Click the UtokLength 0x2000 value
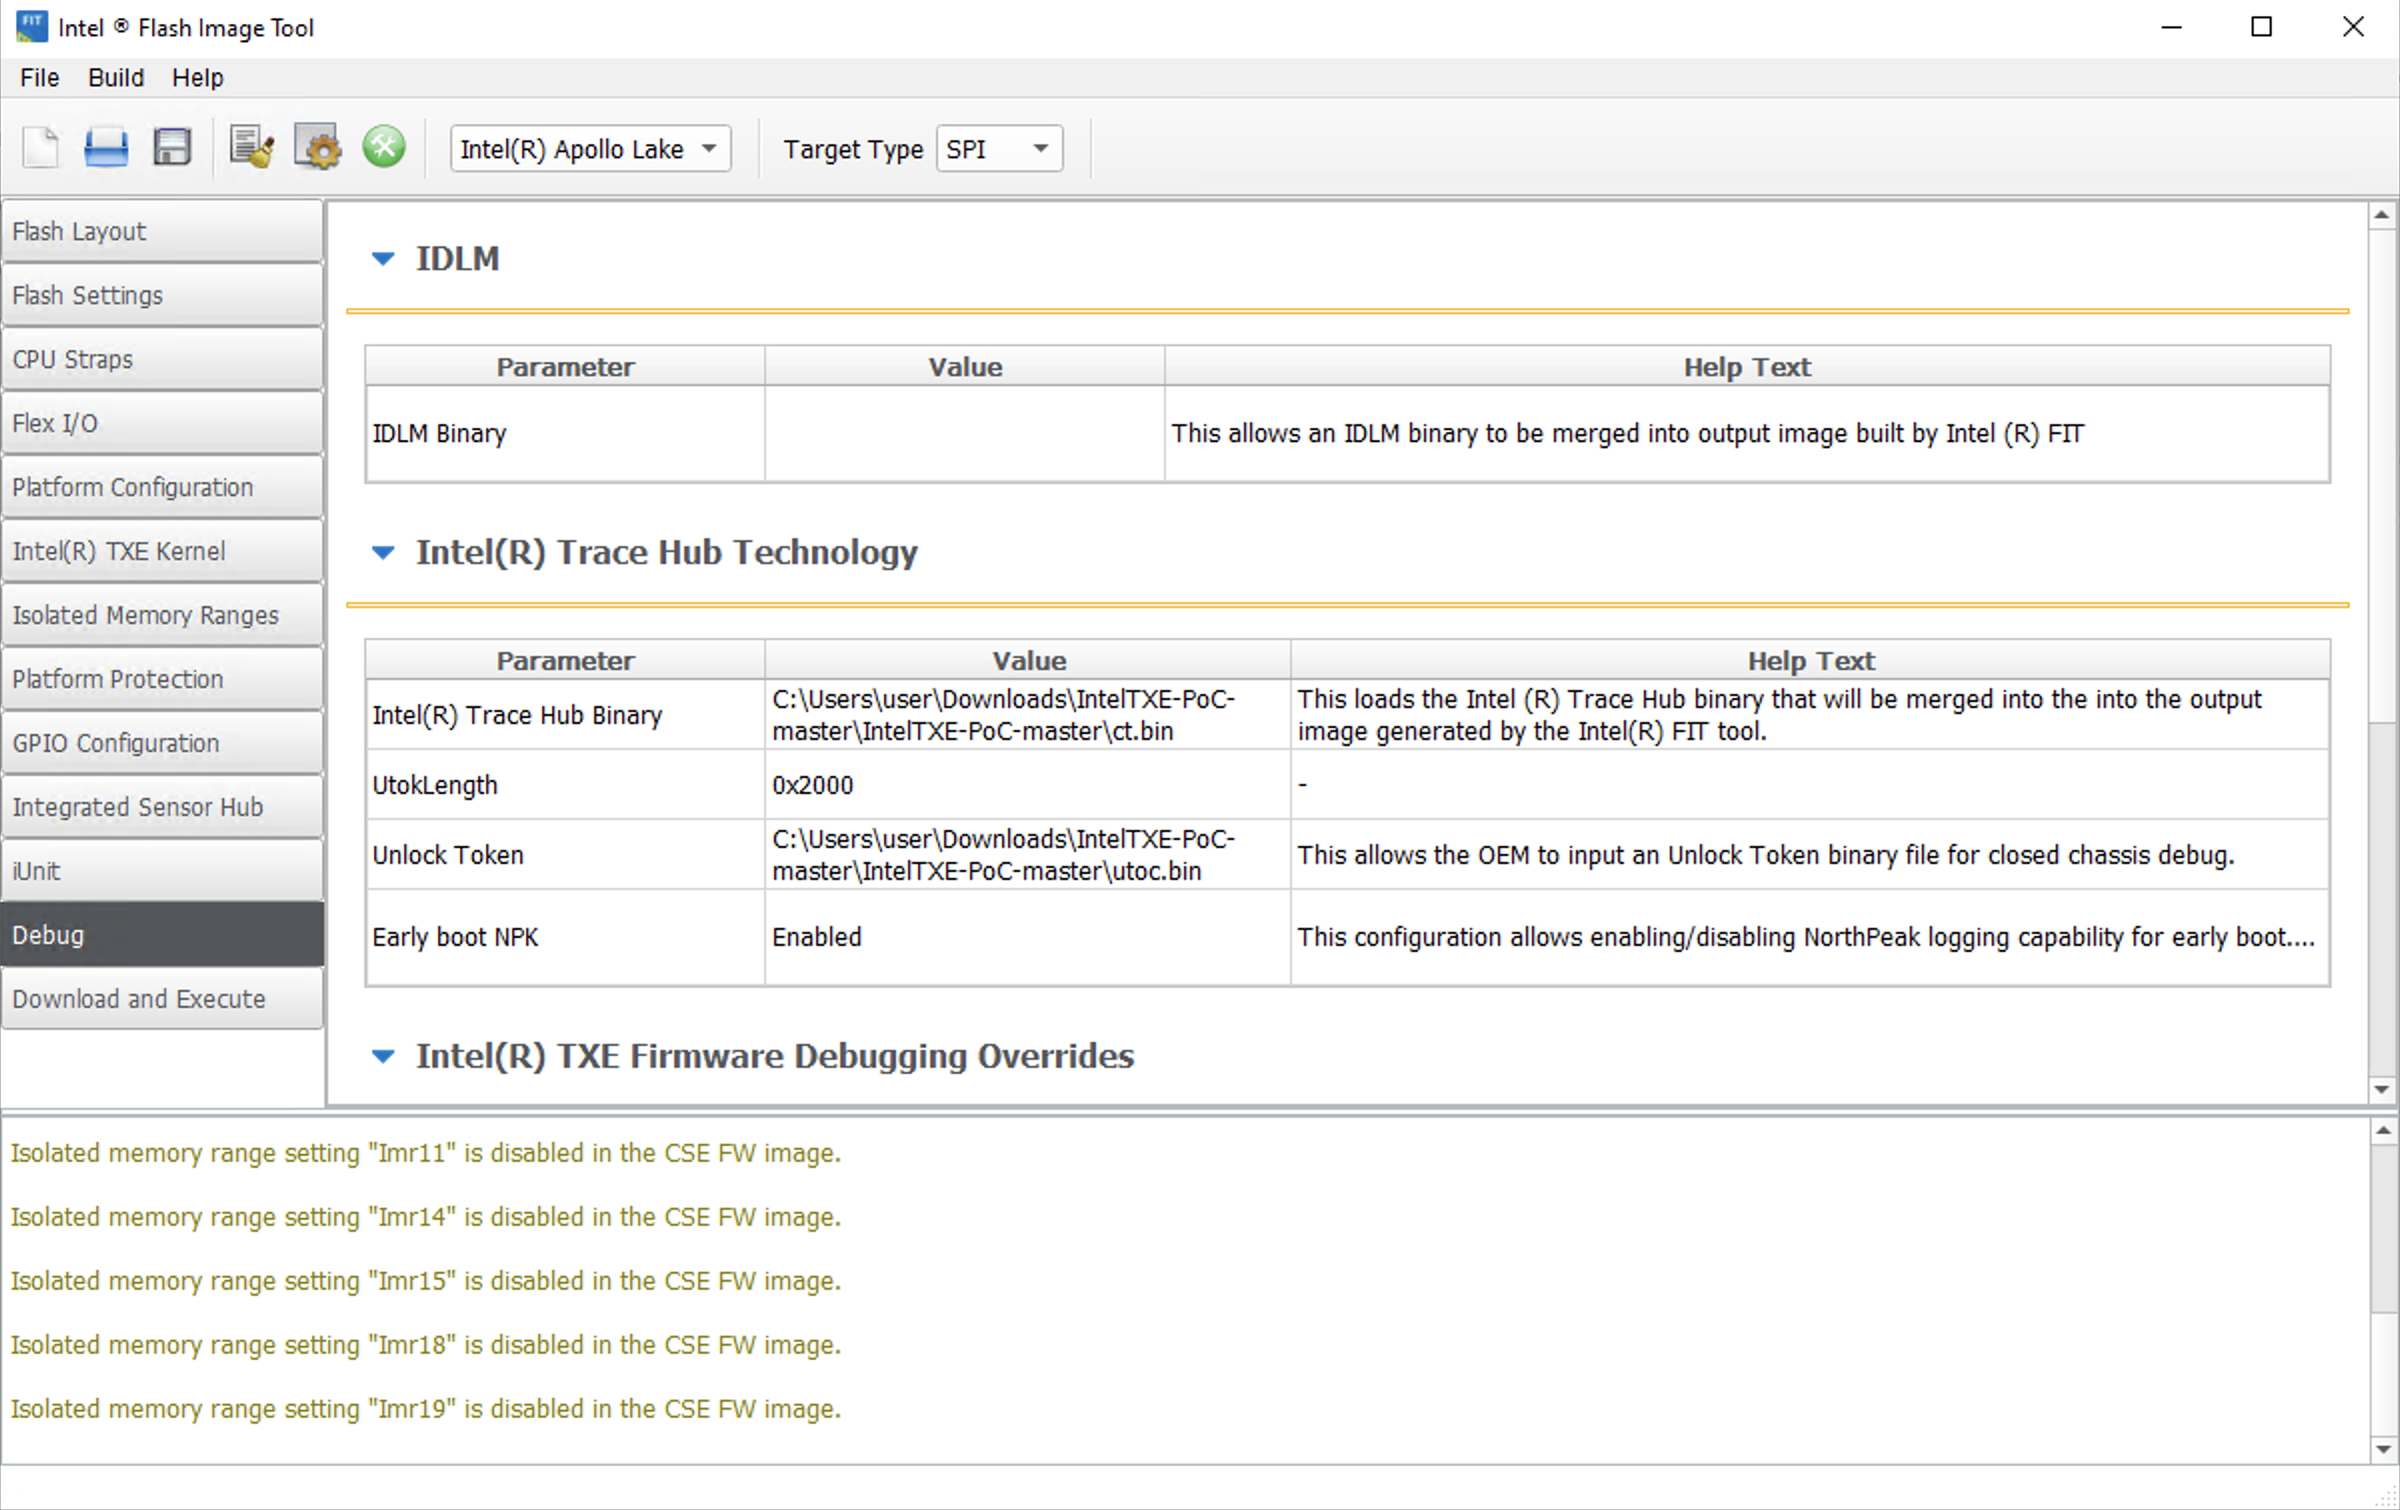Image resolution: width=2400 pixels, height=1510 pixels. point(1027,785)
